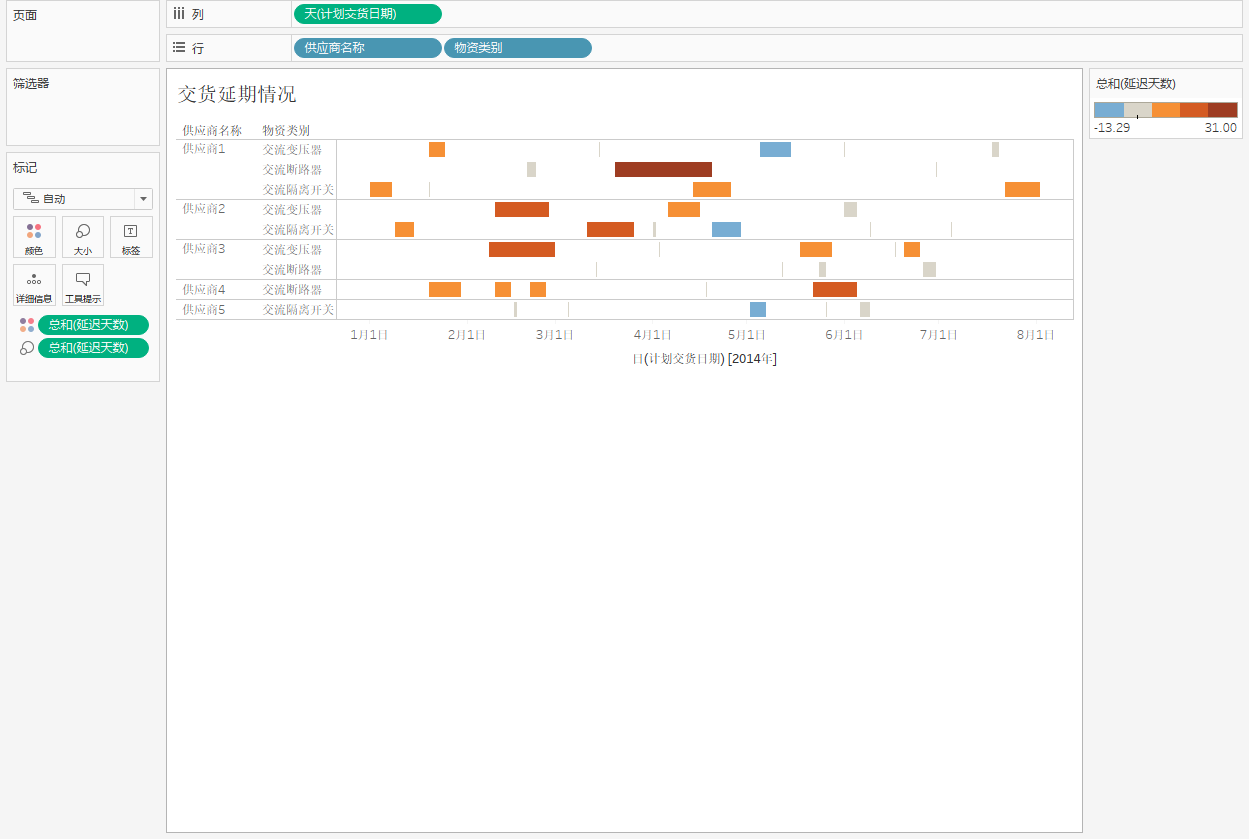Click the rows shelf icon beside 行
The width and height of the screenshot is (1249, 839).
[179, 47]
